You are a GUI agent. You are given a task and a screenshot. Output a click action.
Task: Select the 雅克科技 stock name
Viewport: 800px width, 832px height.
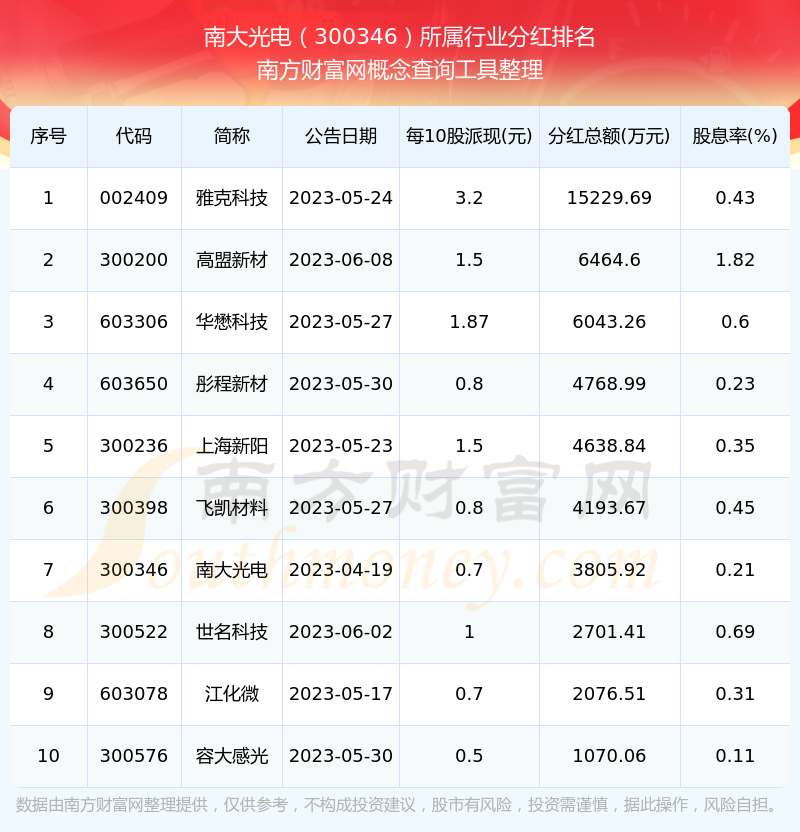(x=232, y=198)
